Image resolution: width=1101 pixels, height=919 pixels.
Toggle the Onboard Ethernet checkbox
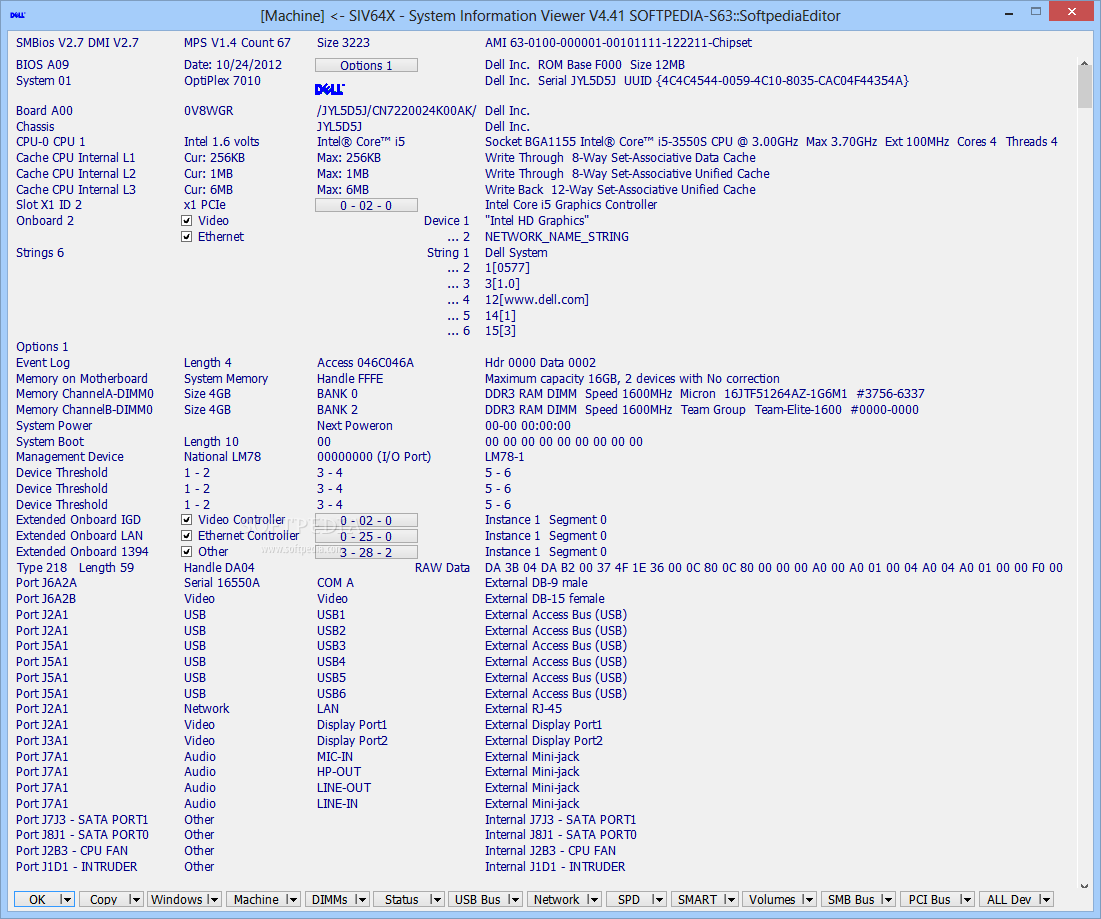[x=187, y=237]
